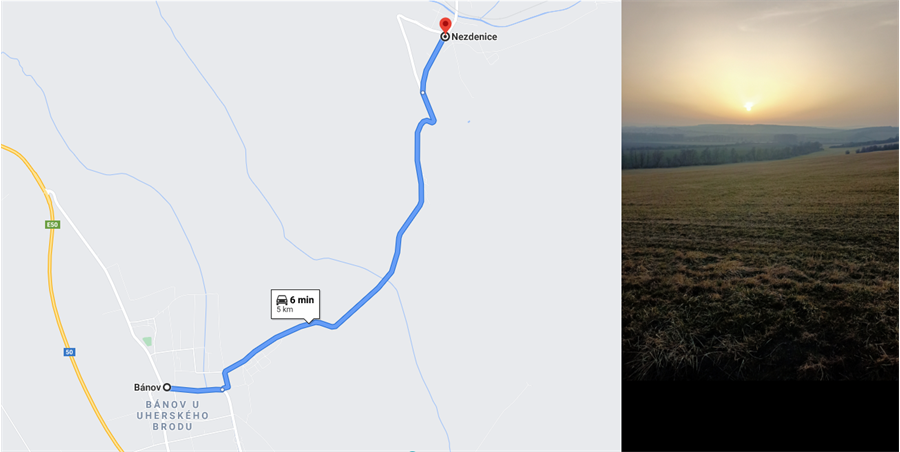The width and height of the screenshot is (900, 452).
Task: Click the waypoint dot south of Nezdenice
Action: point(422,92)
